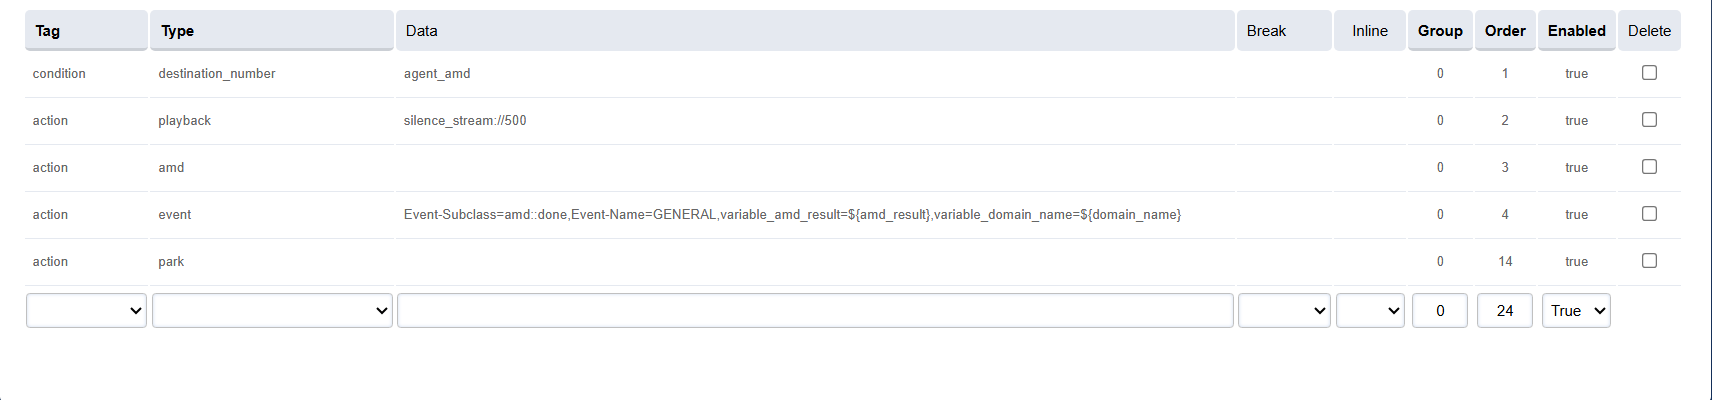Open the Break dropdown in new row
Image resolution: width=1712 pixels, height=400 pixels.
[x=1284, y=311]
